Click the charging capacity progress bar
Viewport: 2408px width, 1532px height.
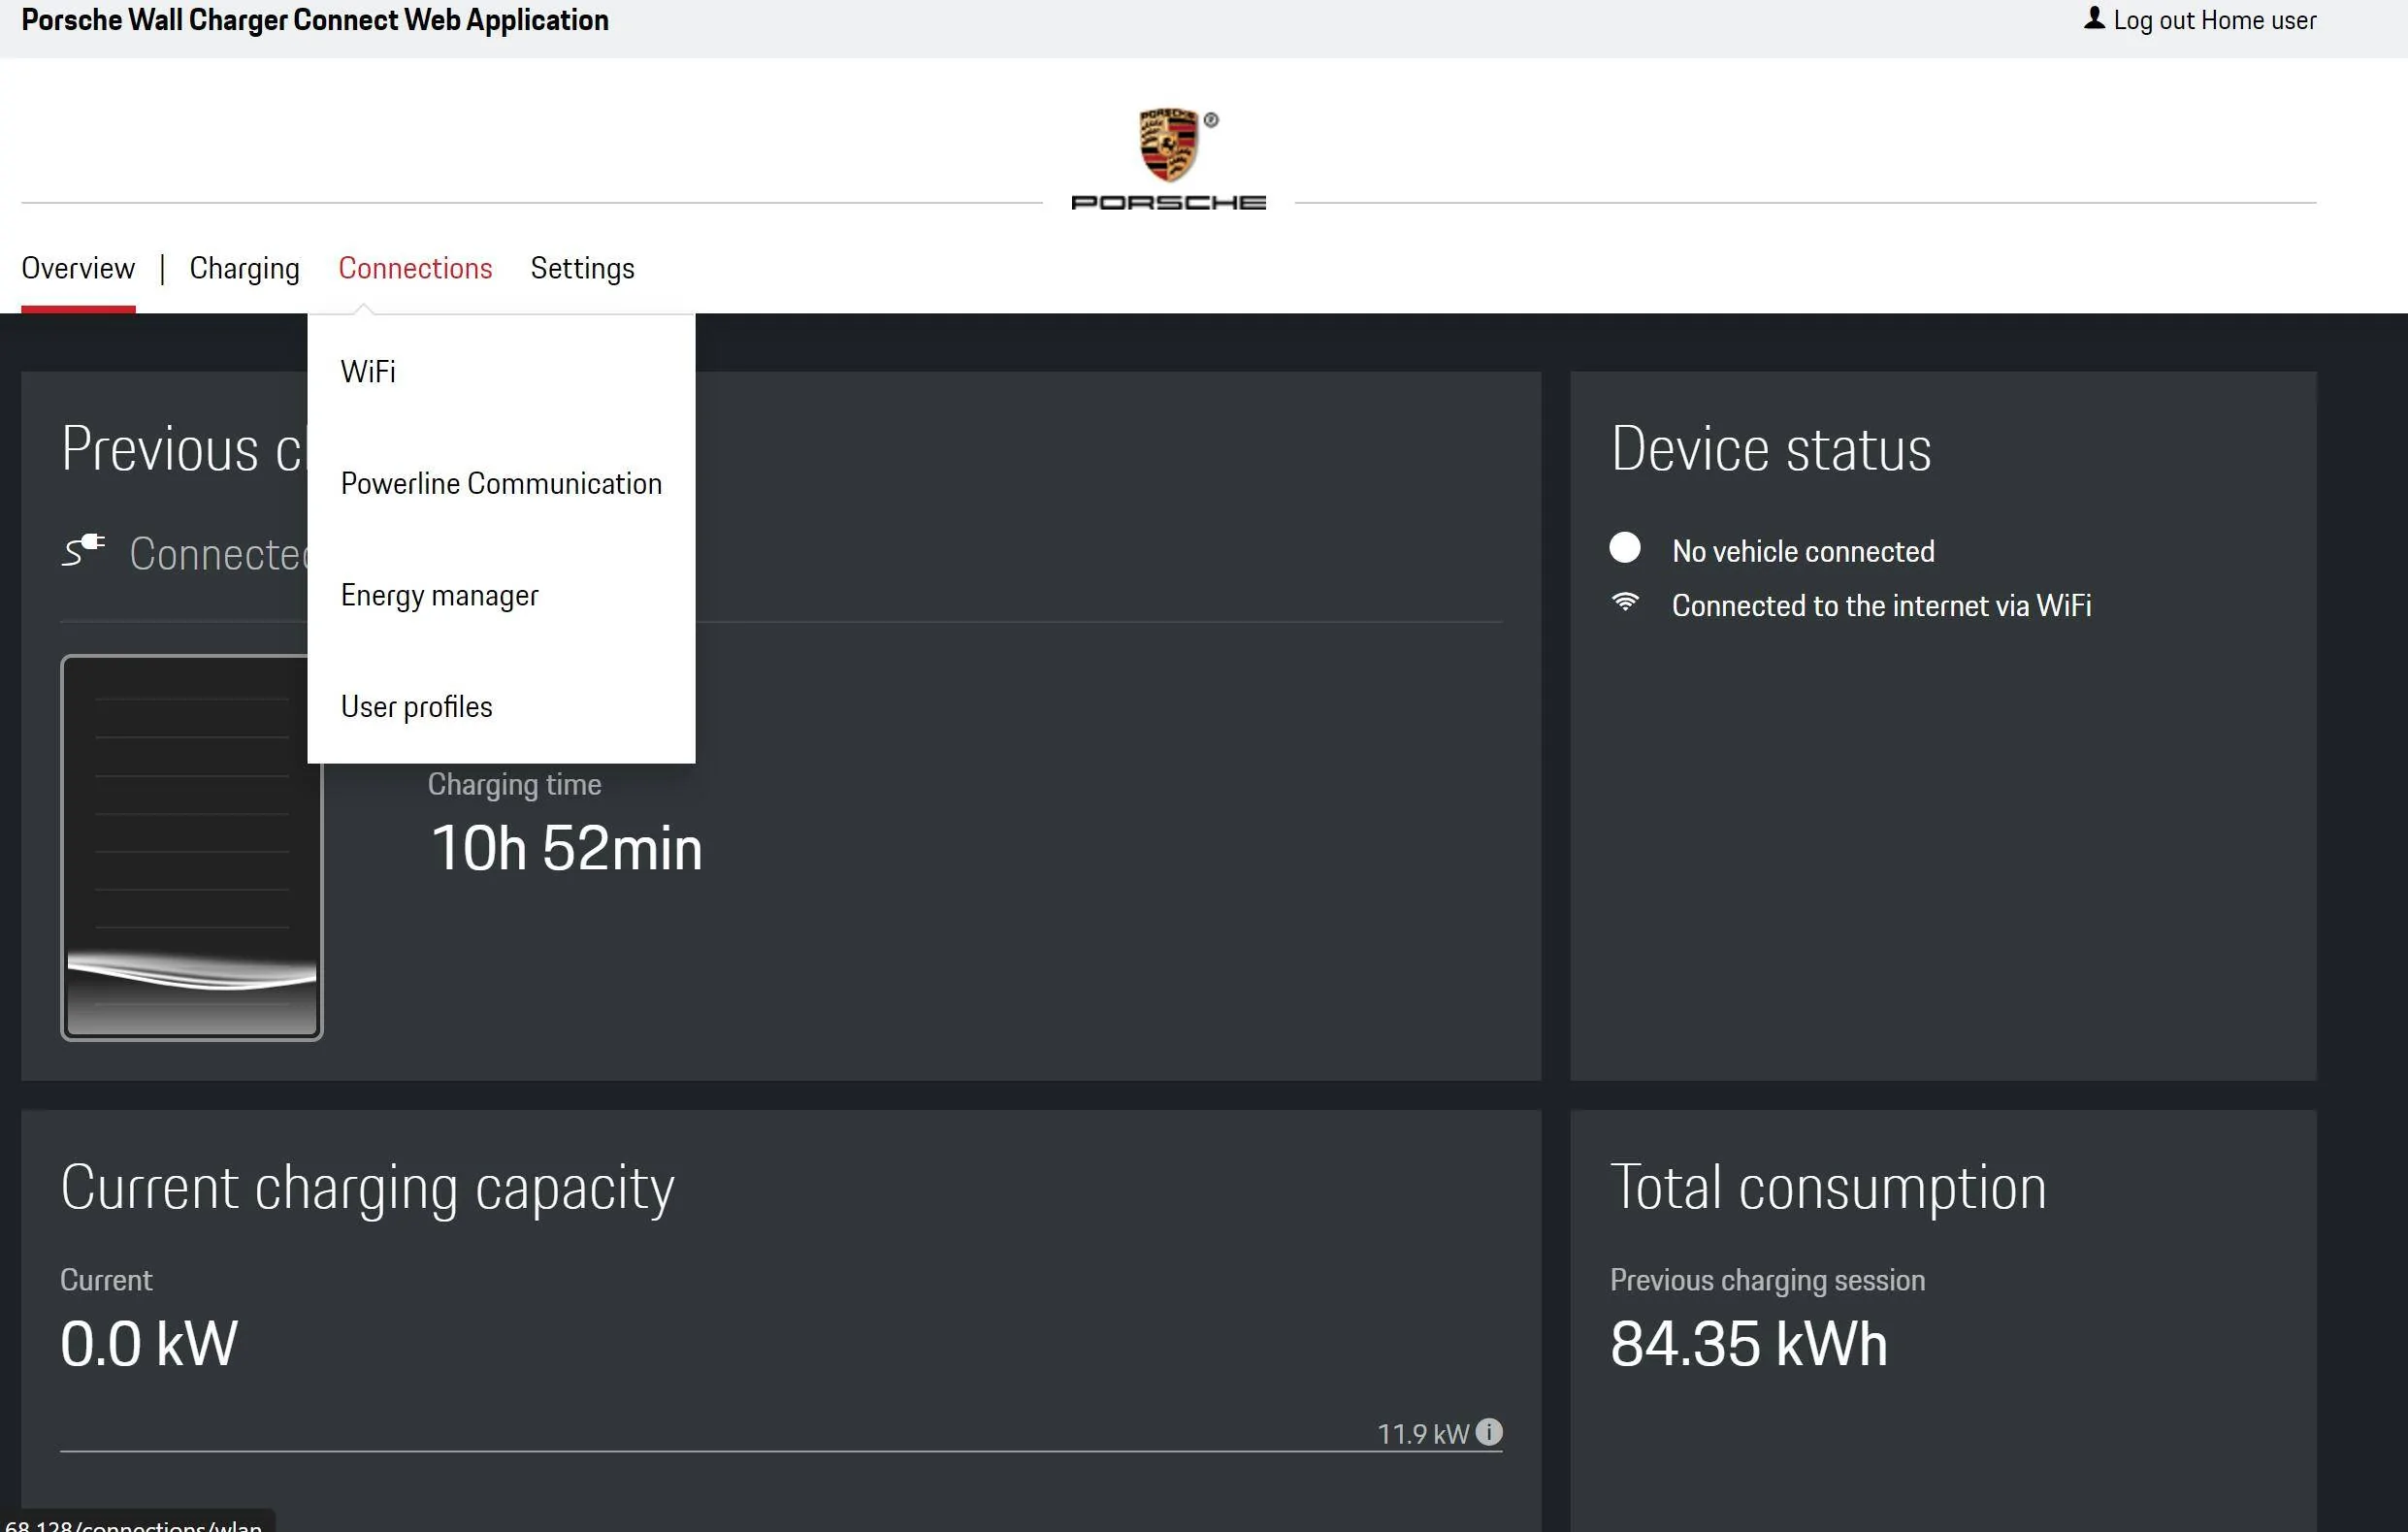coord(781,1450)
